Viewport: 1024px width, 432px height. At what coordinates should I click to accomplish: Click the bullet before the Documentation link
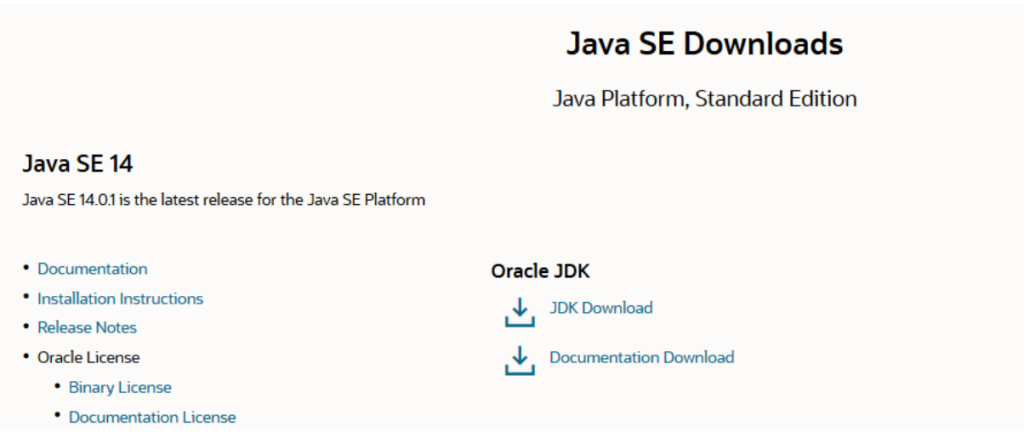click(26, 269)
